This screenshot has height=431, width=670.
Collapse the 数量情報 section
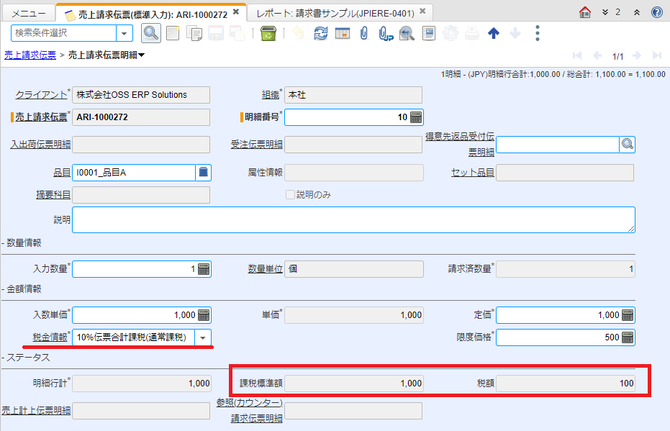point(21,243)
